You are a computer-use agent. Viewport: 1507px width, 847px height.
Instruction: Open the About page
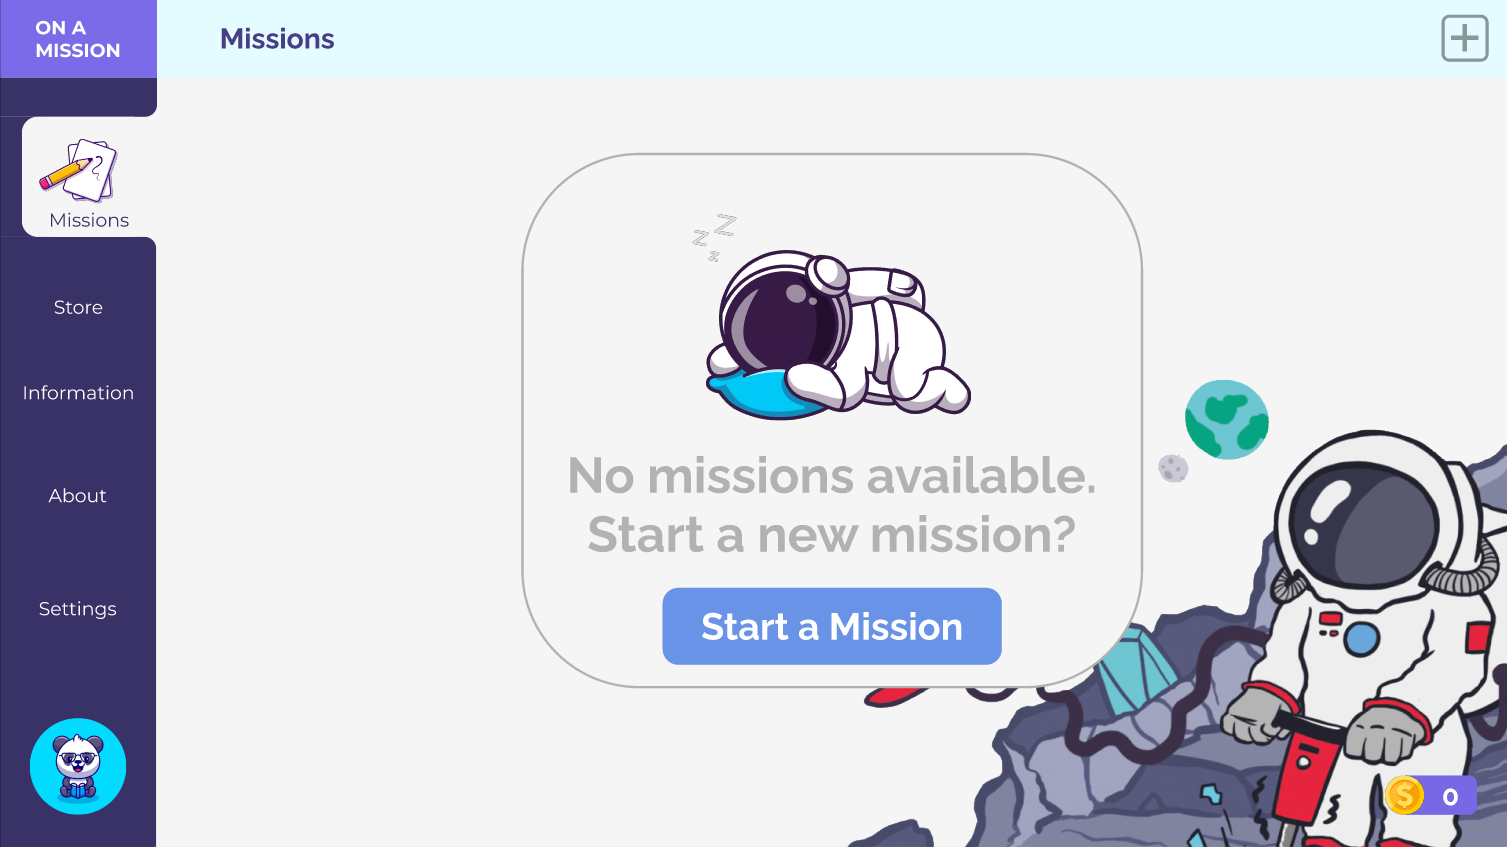pyautogui.click(x=78, y=496)
